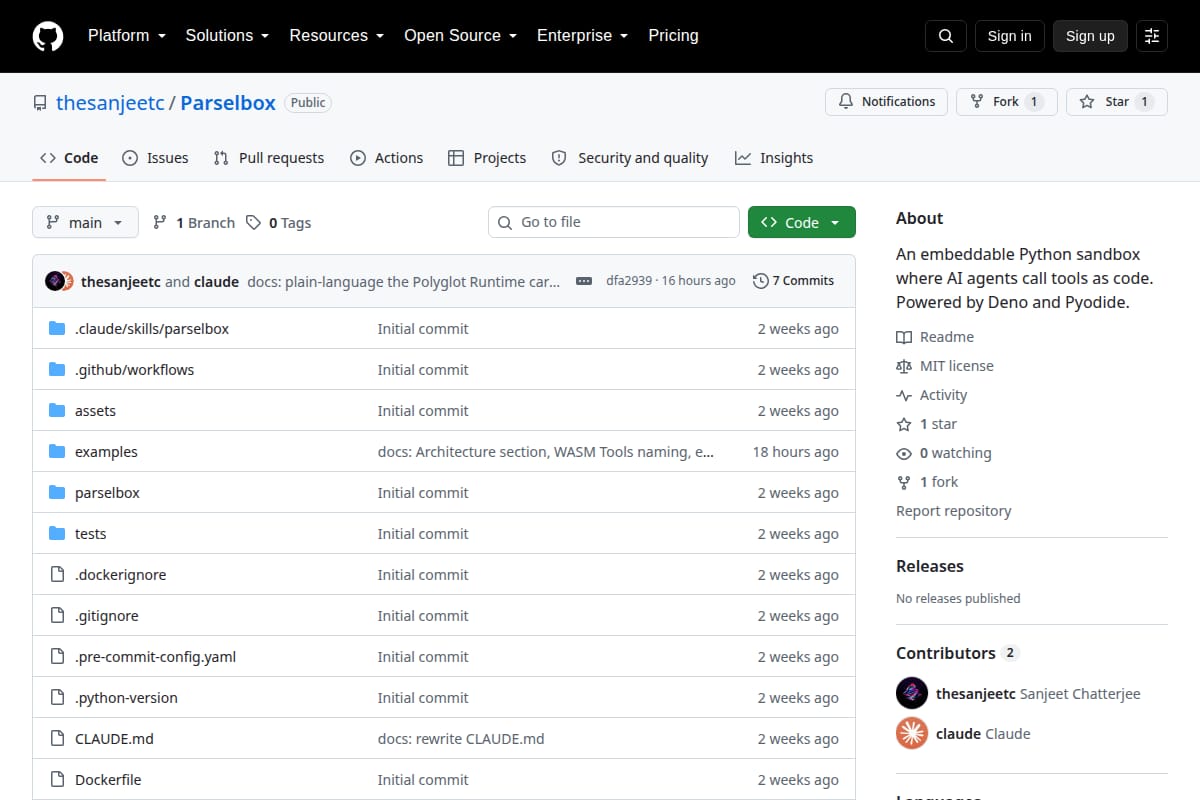Image resolution: width=1200 pixels, height=800 pixels.
Task: View the 1 star stargazers link
Action: pos(927,424)
